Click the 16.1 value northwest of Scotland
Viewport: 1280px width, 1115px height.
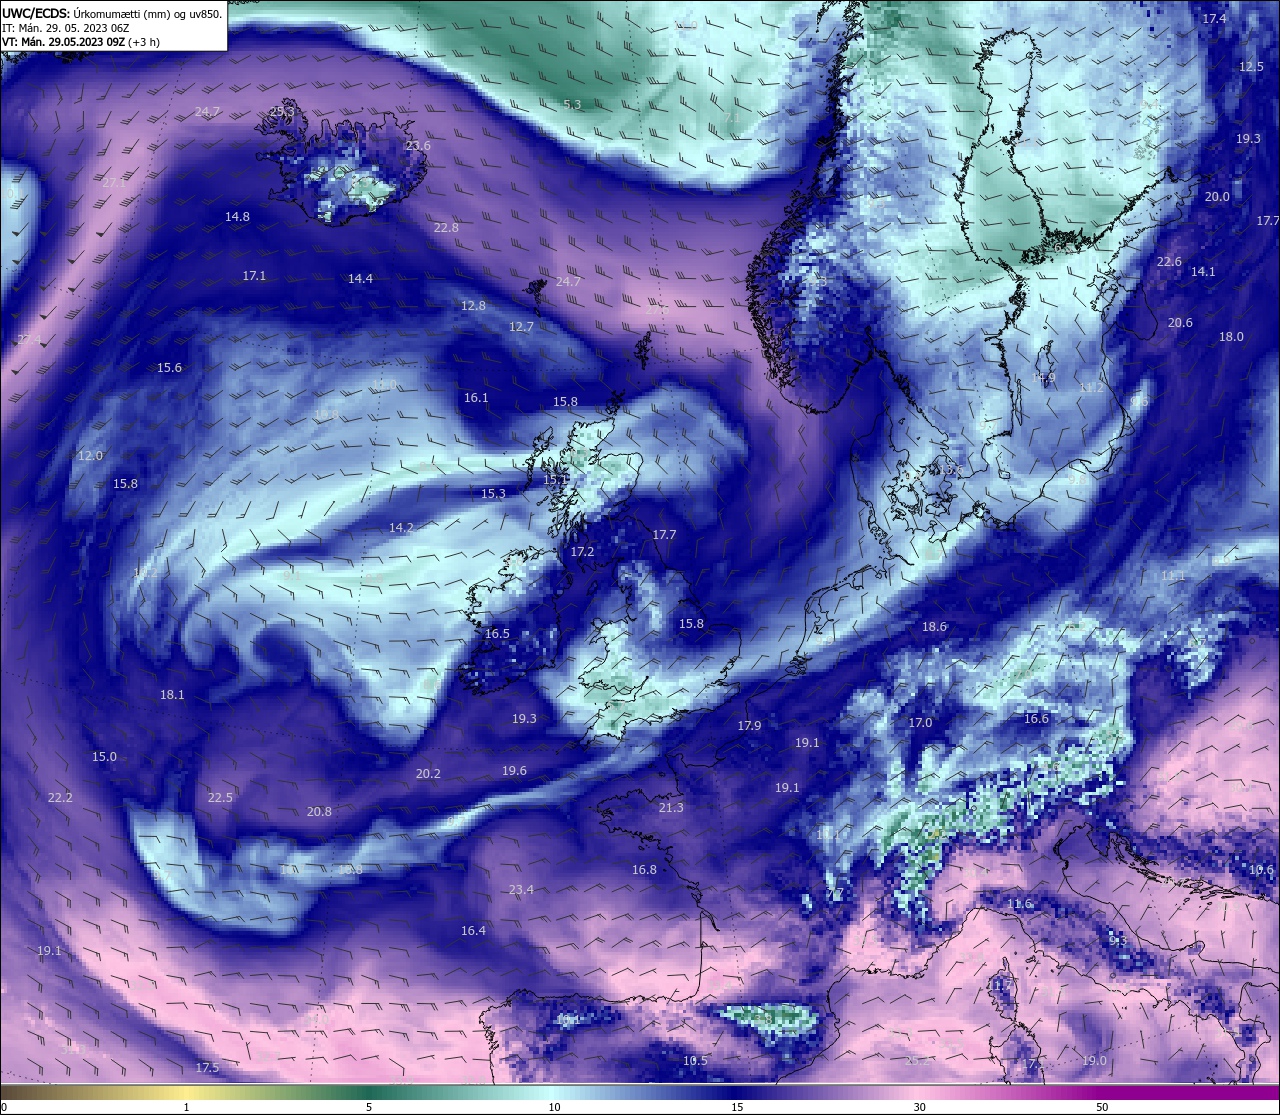[x=476, y=398]
